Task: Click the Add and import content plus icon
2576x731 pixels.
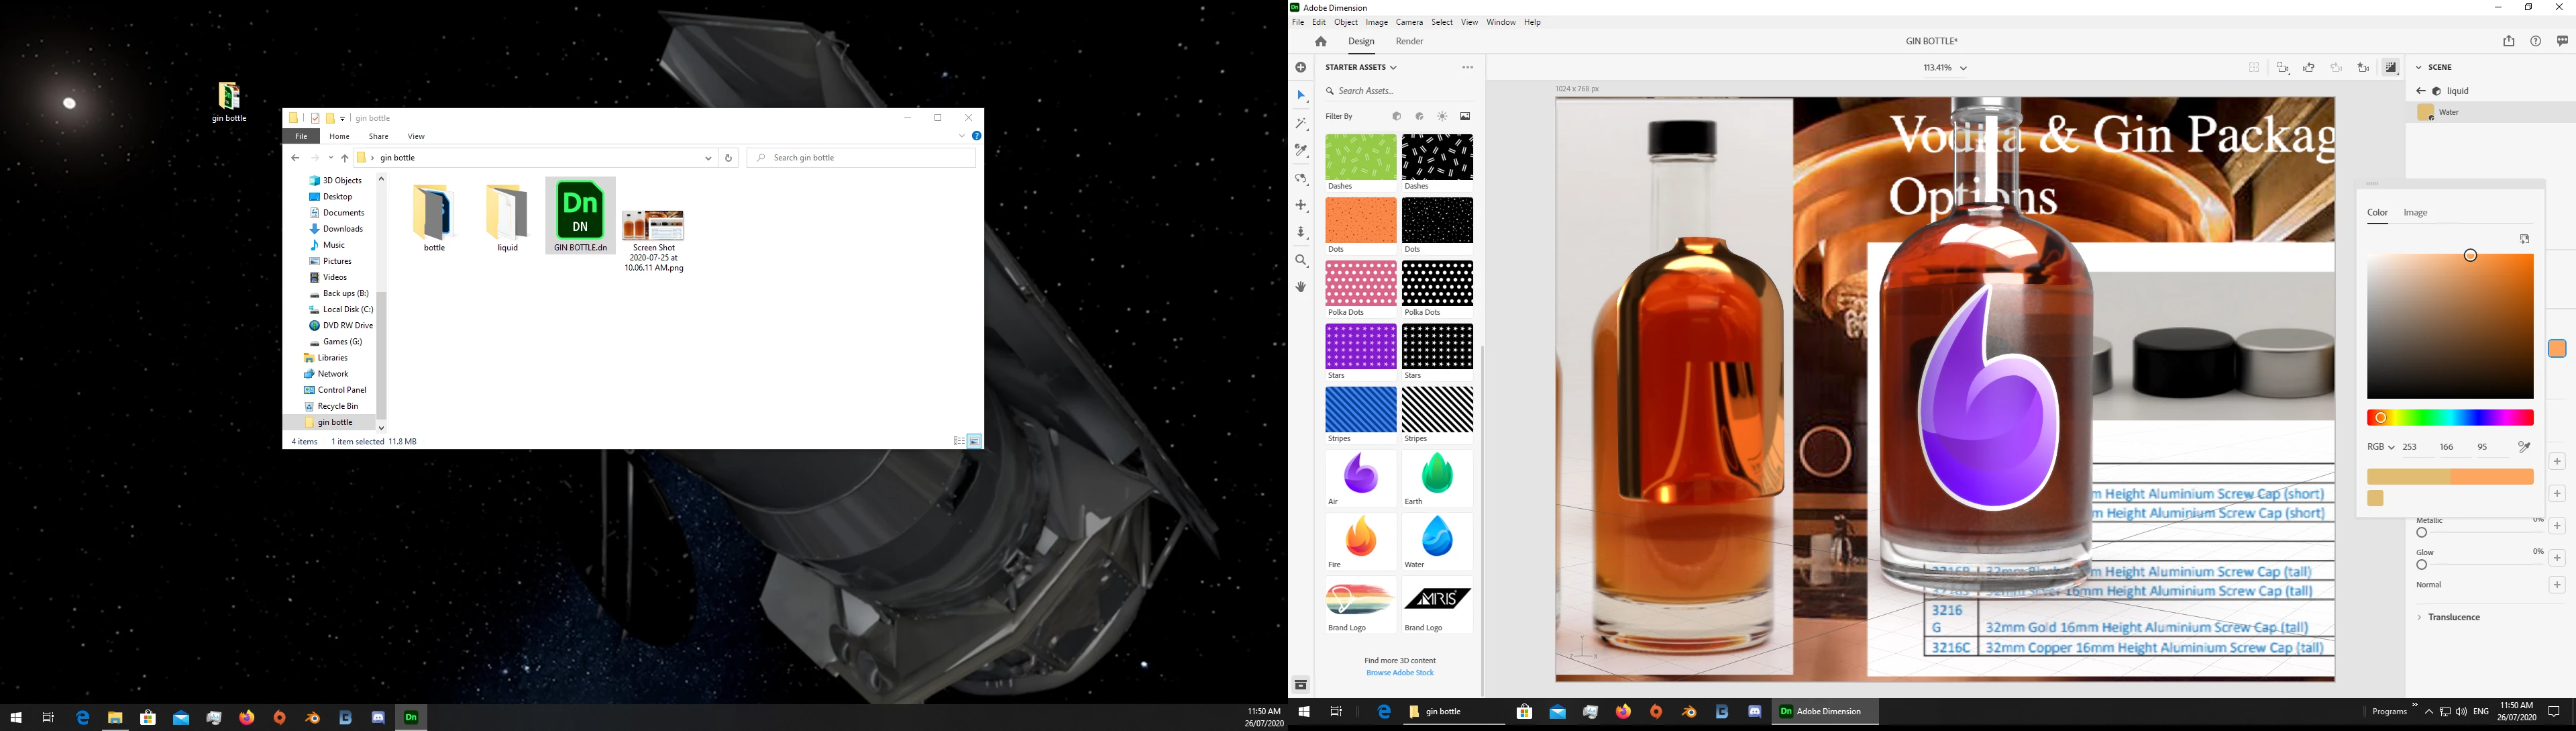Action: click(1301, 68)
